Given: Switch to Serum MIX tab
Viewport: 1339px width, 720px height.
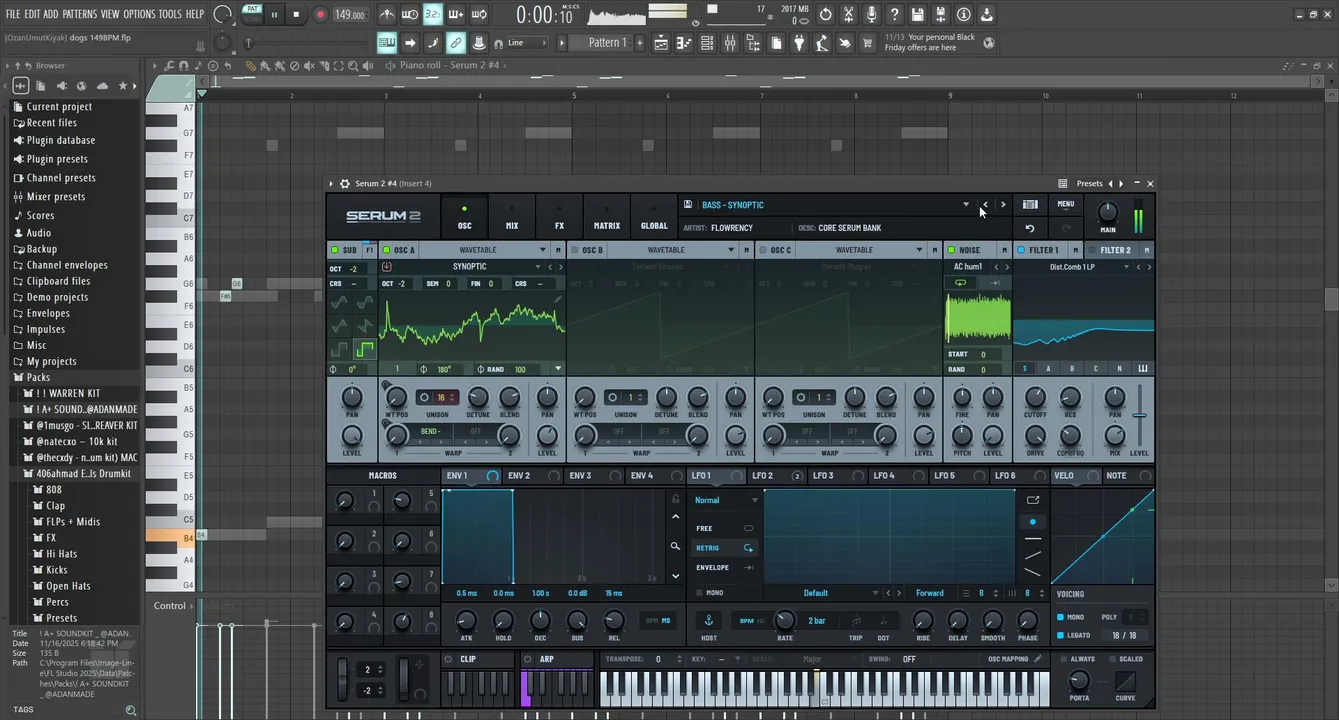Looking at the screenshot, I should [512, 216].
